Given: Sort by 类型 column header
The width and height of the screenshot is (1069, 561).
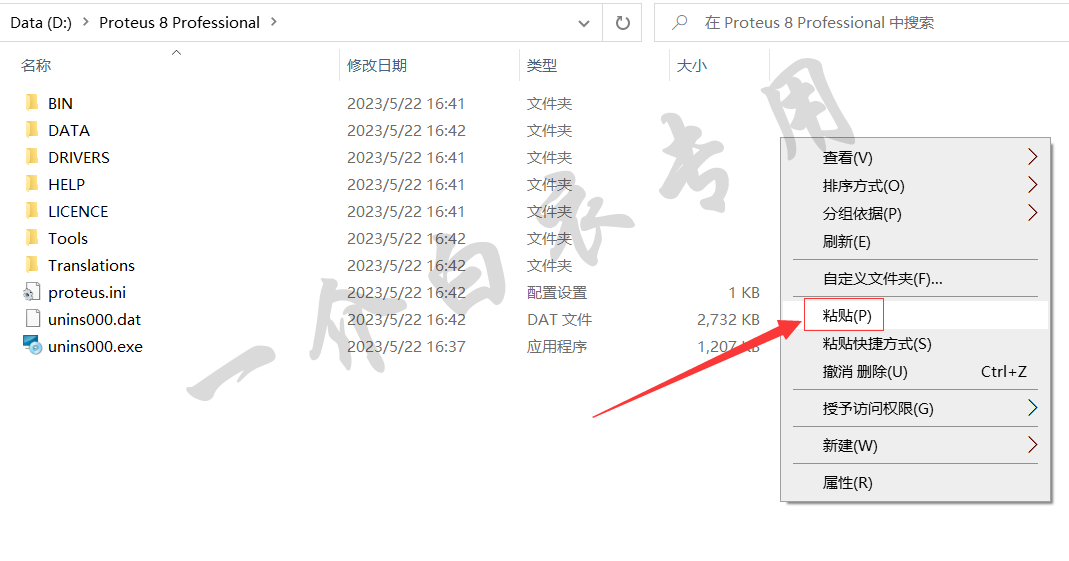Looking at the screenshot, I should point(542,65).
